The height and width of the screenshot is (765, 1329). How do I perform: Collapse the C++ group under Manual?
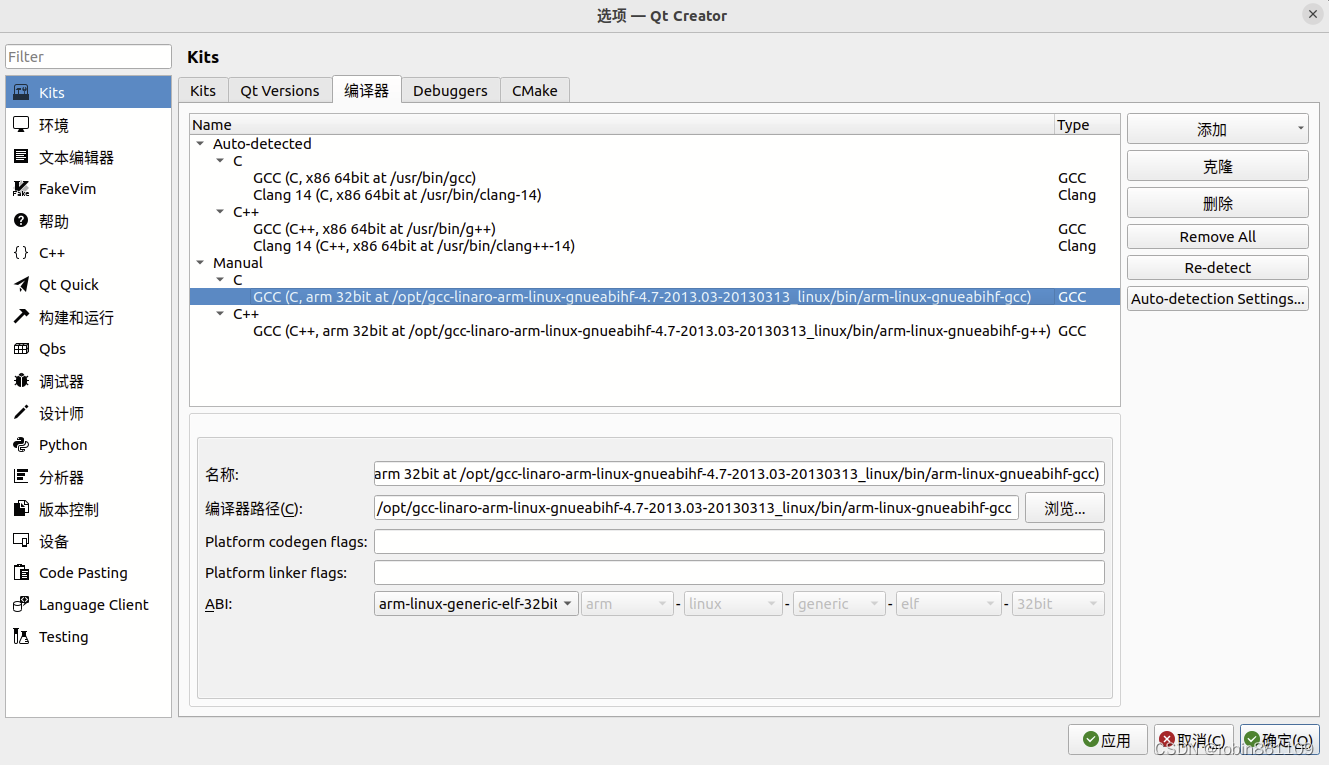pyautogui.click(x=220, y=314)
